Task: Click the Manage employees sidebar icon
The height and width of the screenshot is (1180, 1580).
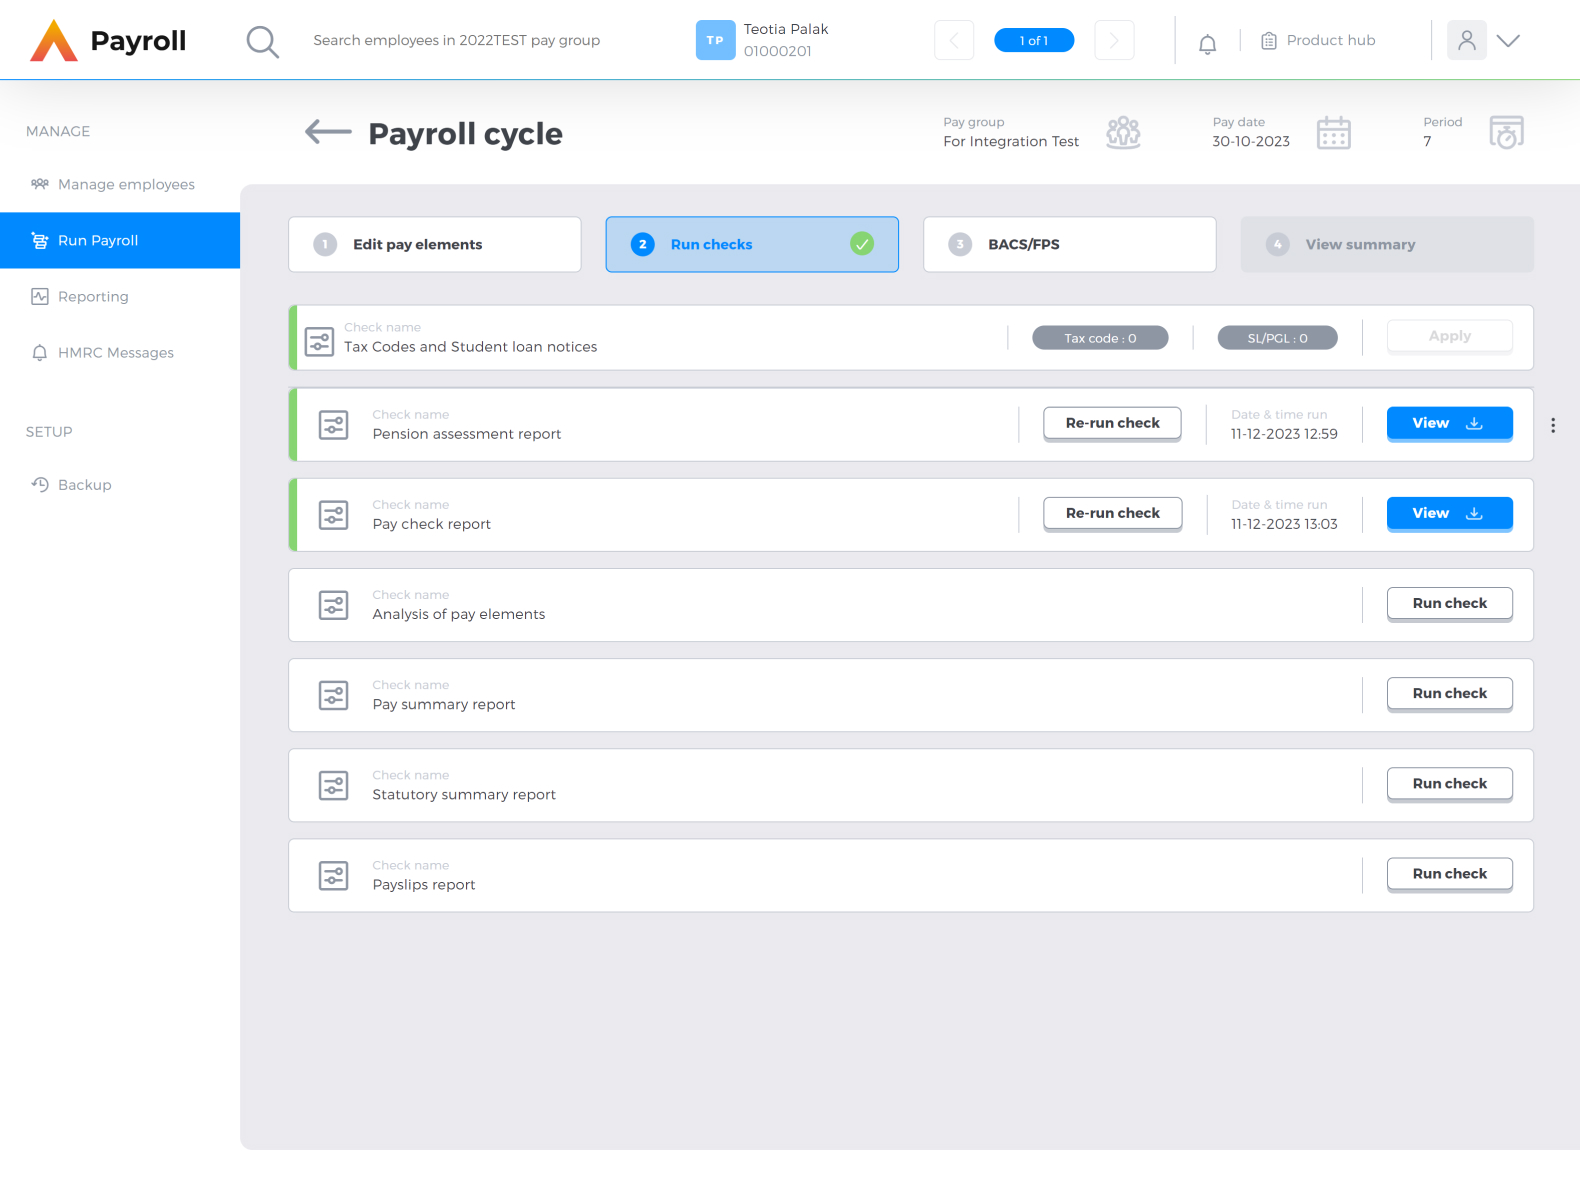Action: pos(40,184)
